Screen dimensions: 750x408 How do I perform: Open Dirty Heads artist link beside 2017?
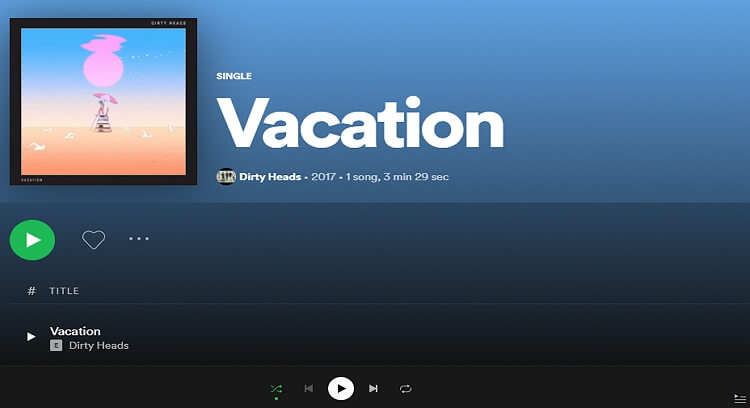coord(270,177)
